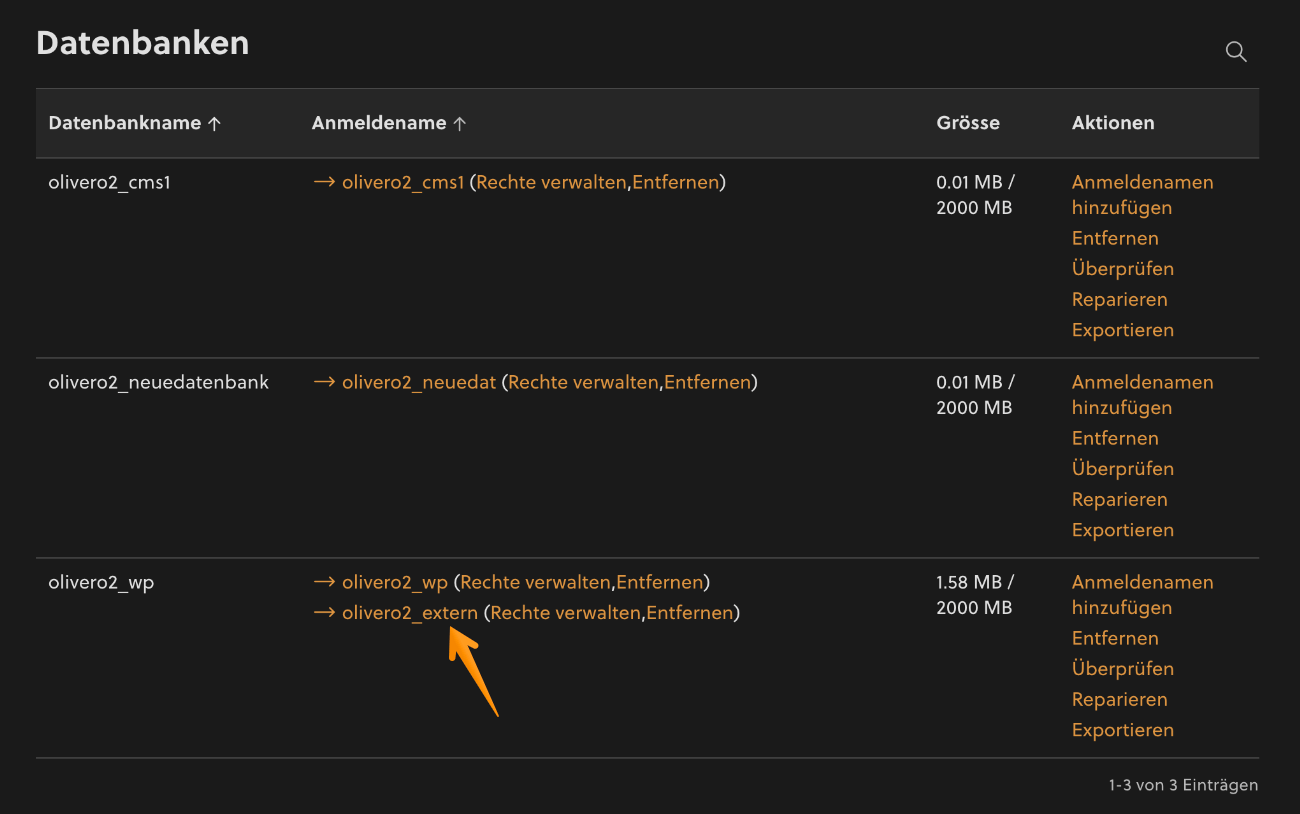Select database name olivero2_neuedatenbank cell

159,382
